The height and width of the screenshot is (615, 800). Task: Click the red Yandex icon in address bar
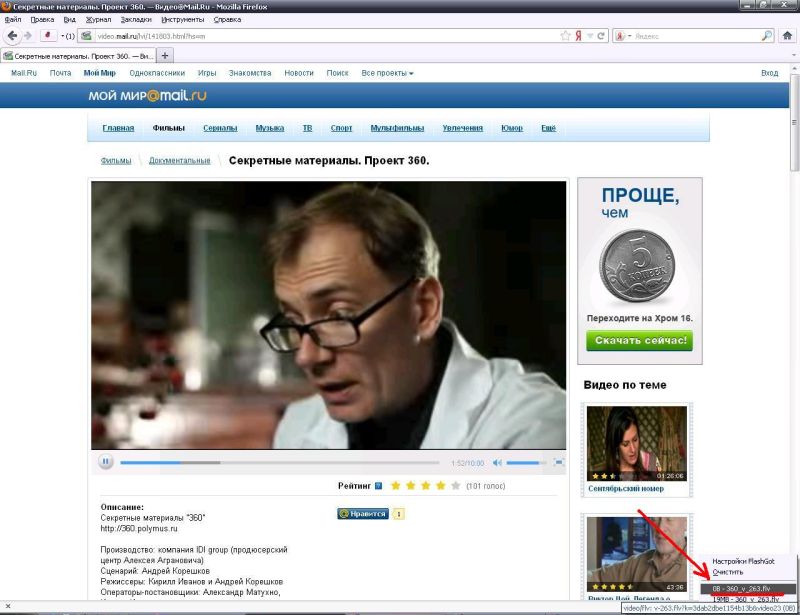(x=578, y=36)
